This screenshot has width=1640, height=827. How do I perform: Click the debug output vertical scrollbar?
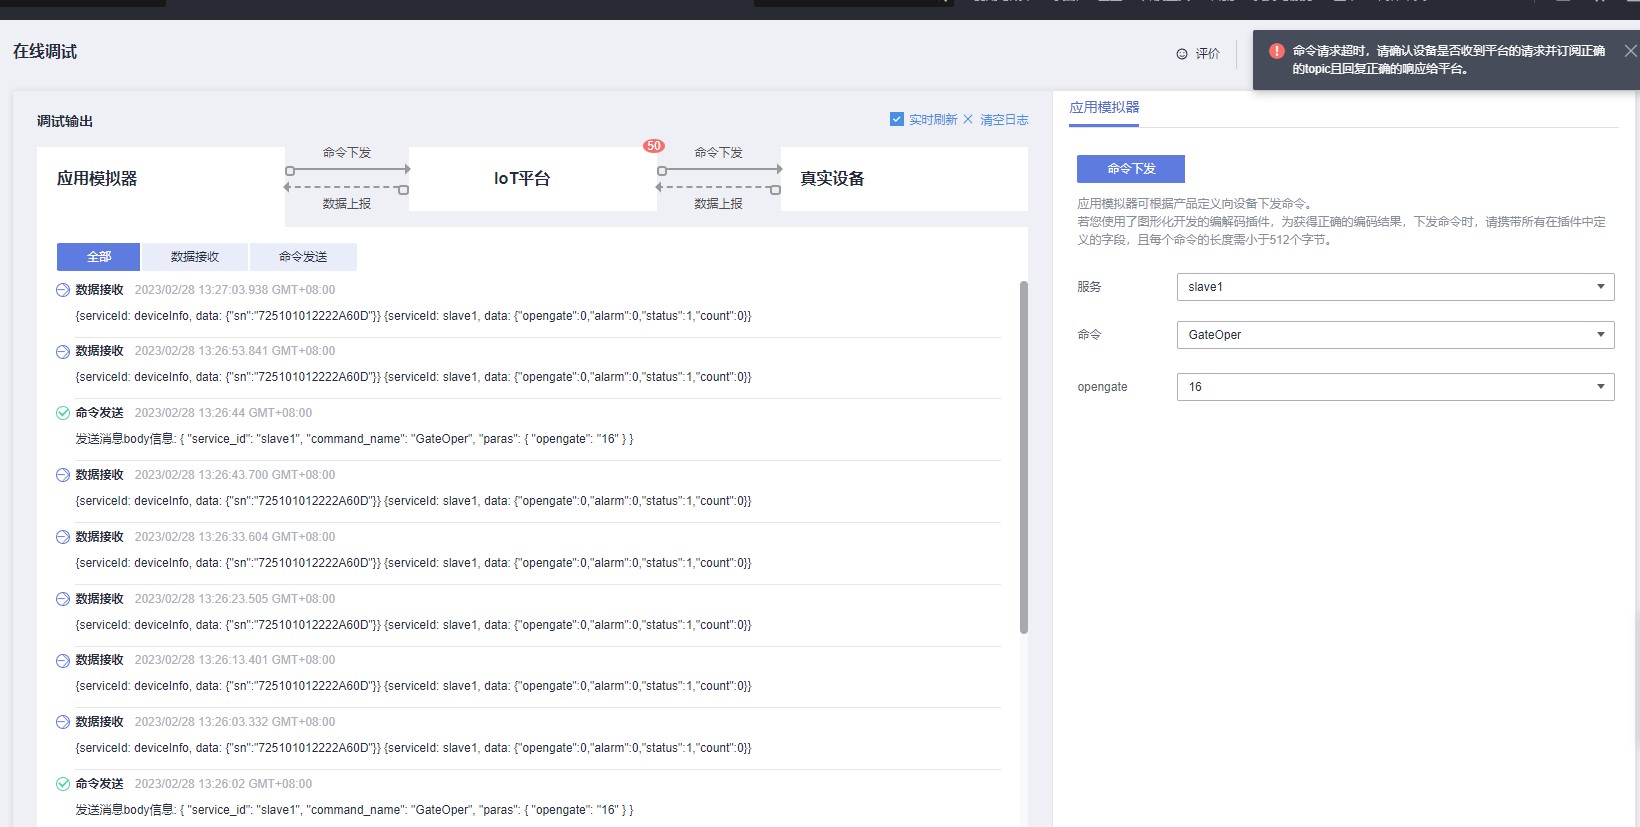click(1024, 457)
